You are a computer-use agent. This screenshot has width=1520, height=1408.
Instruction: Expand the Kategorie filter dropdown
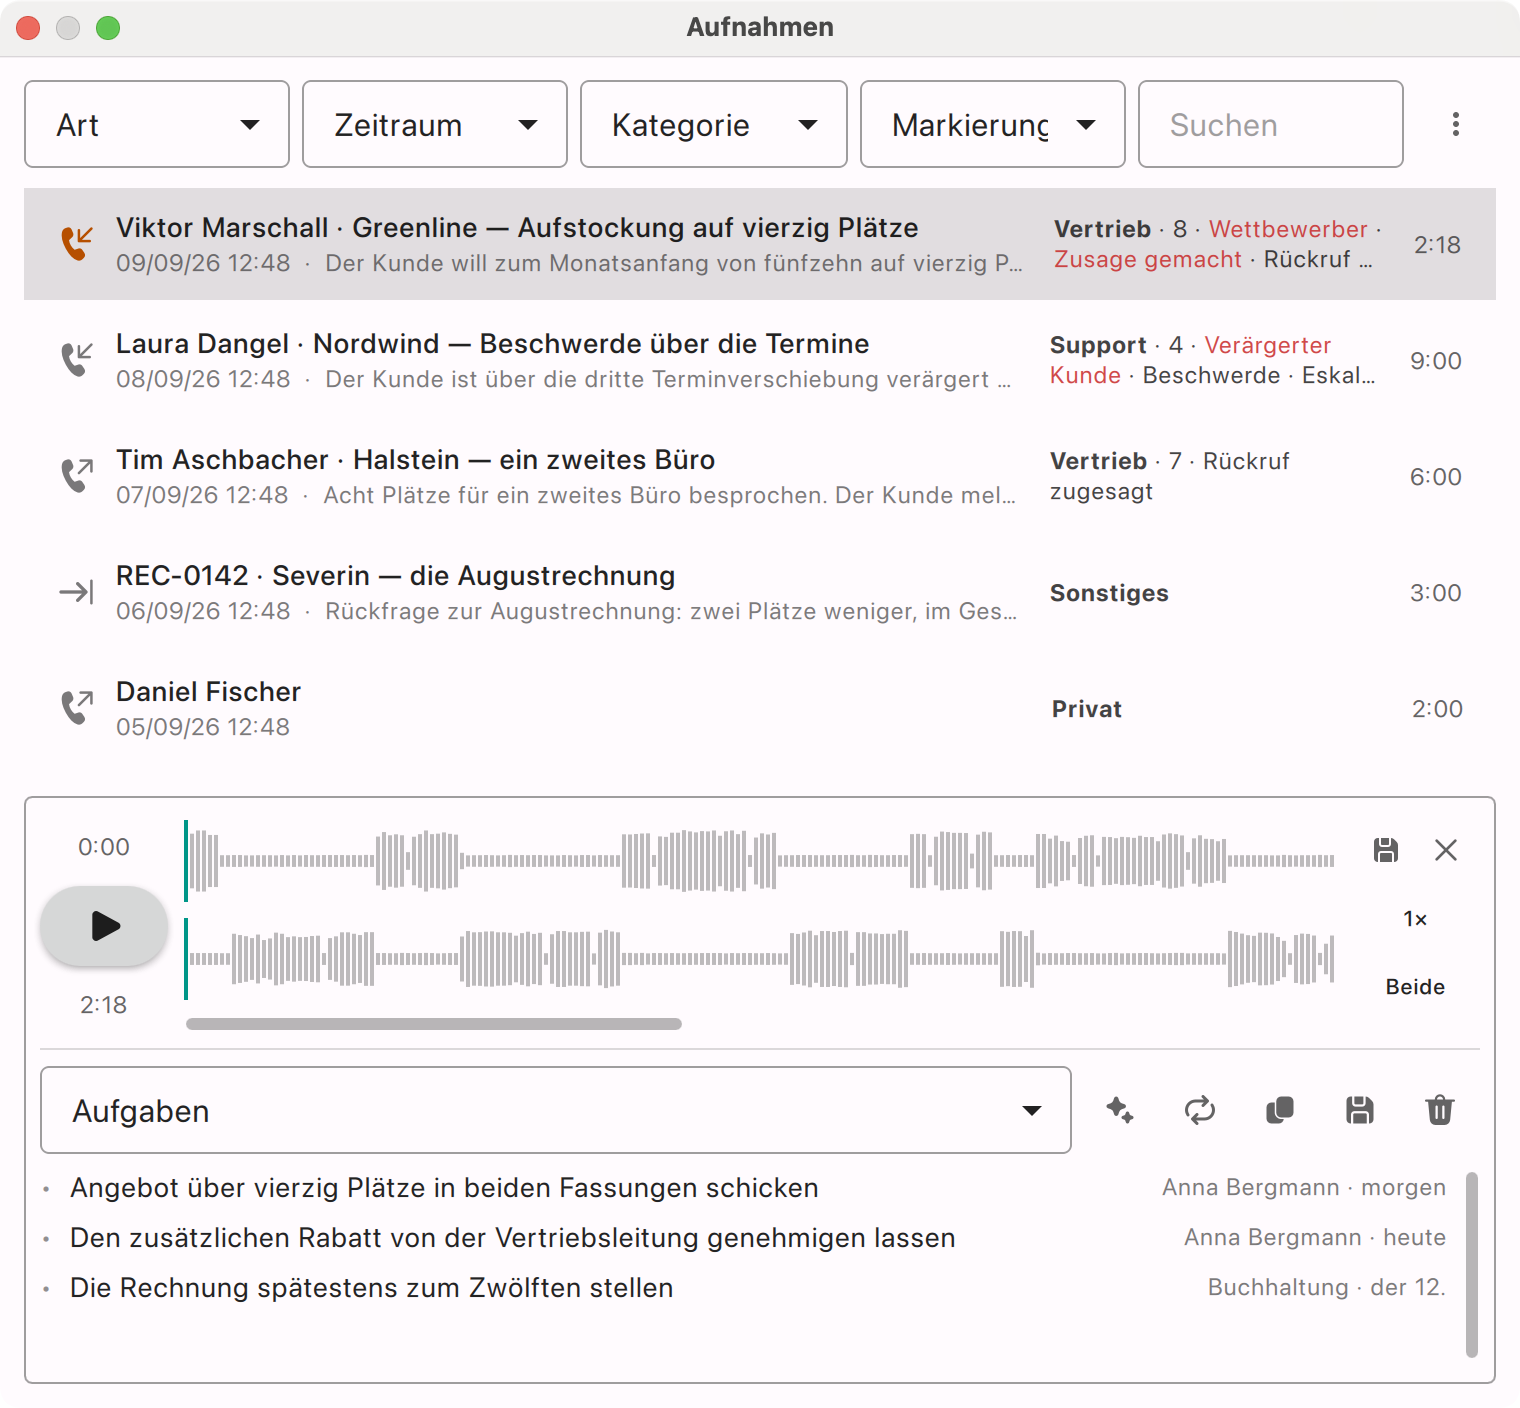click(714, 124)
